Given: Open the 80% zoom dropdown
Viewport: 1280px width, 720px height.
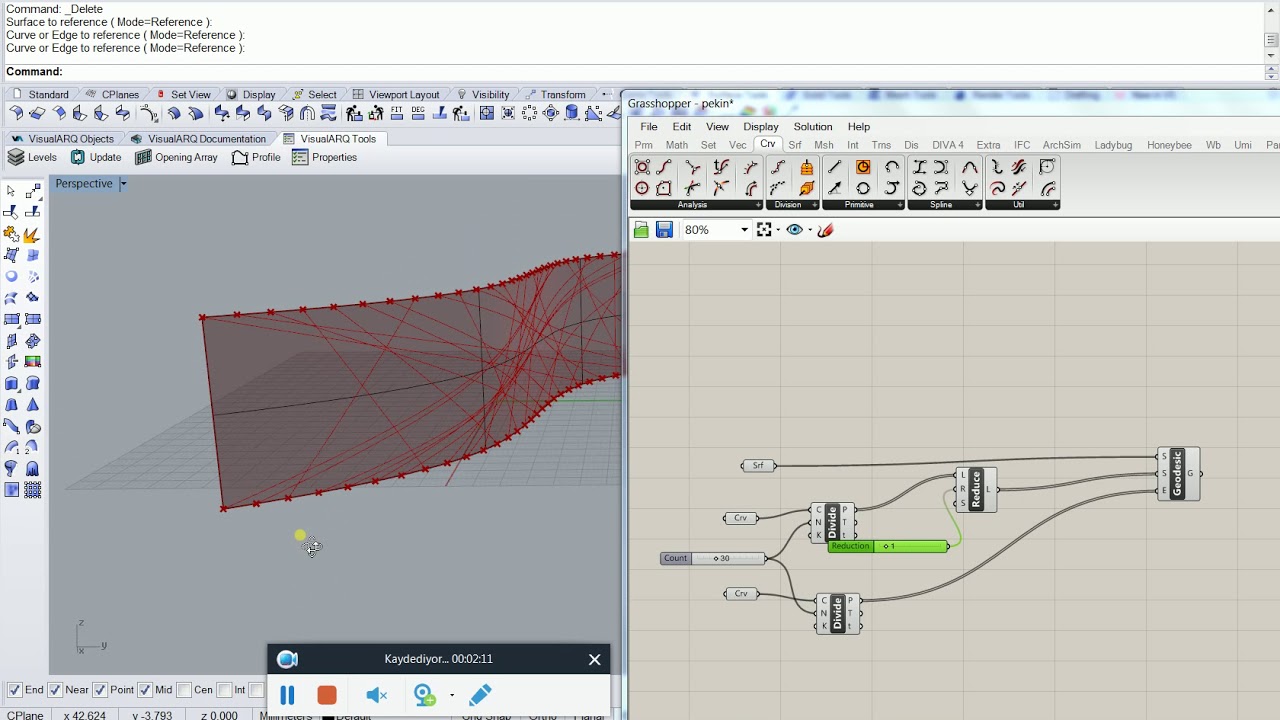Looking at the screenshot, I should [744, 230].
